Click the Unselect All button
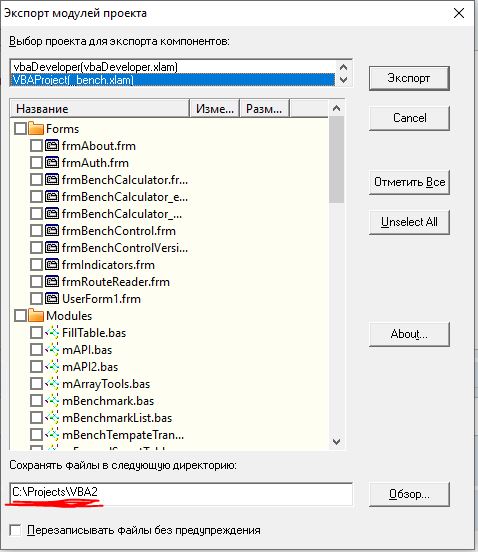The image size is (478, 552). point(409,222)
